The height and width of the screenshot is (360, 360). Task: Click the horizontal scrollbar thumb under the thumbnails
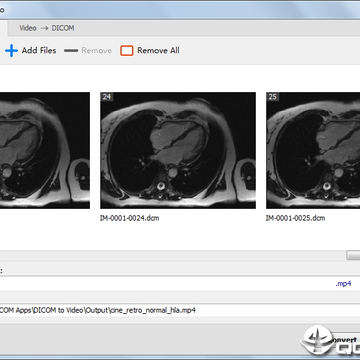click(x=353, y=255)
